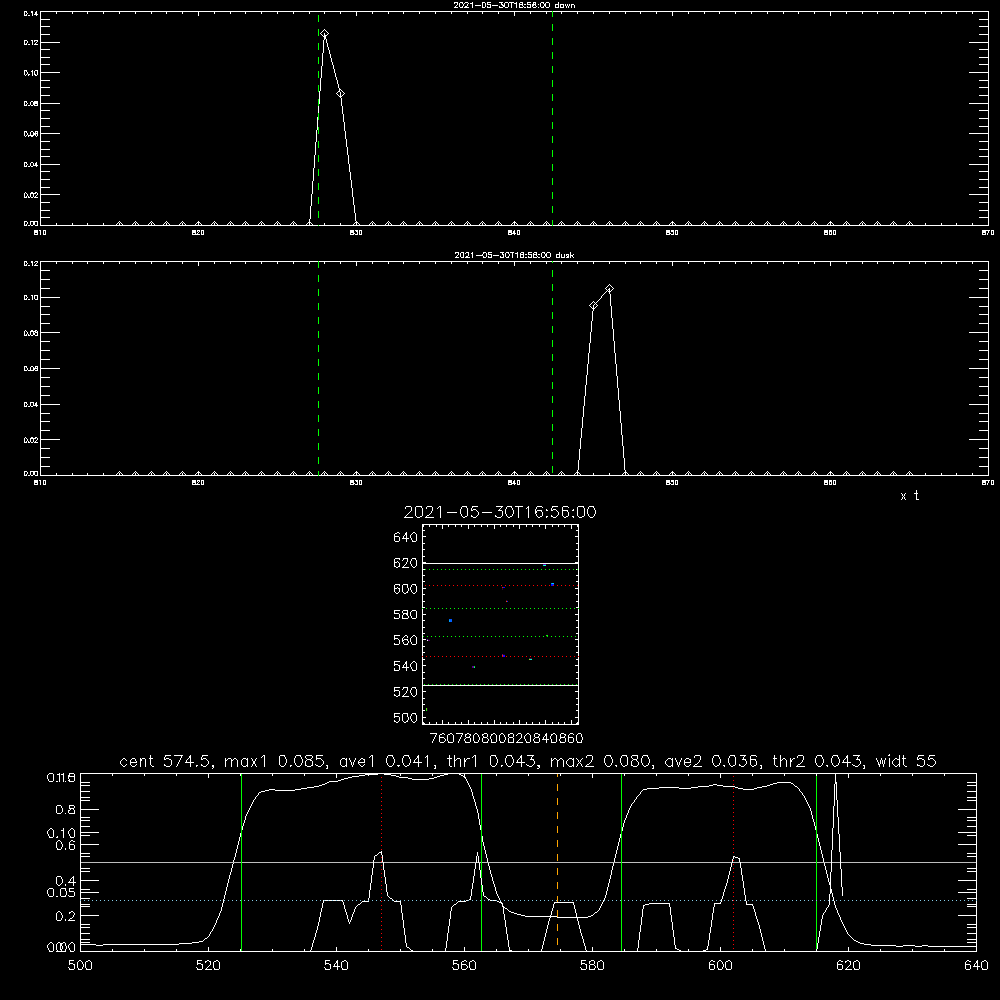Click x-axis label '580' of bottom plot
Viewport: 1000px width, 1000px height.
pos(592,966)
